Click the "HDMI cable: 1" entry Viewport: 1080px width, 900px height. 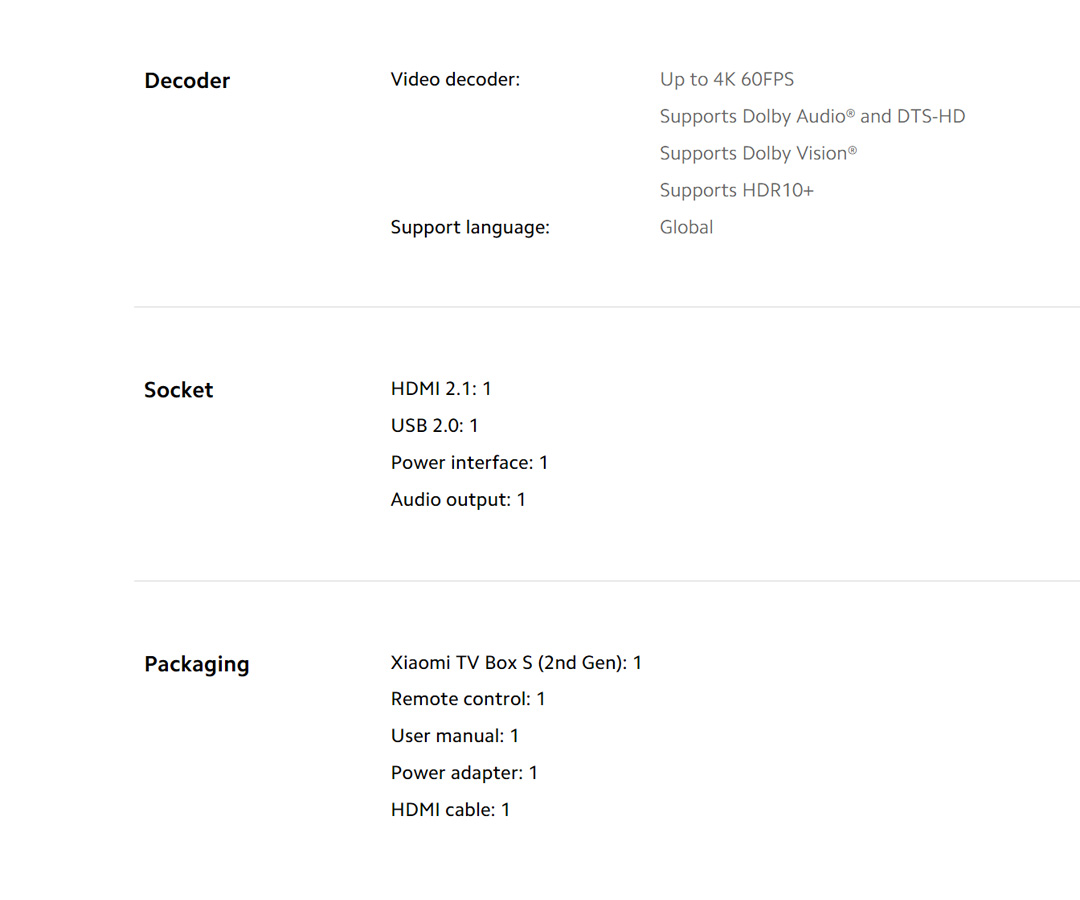point(450,810)
